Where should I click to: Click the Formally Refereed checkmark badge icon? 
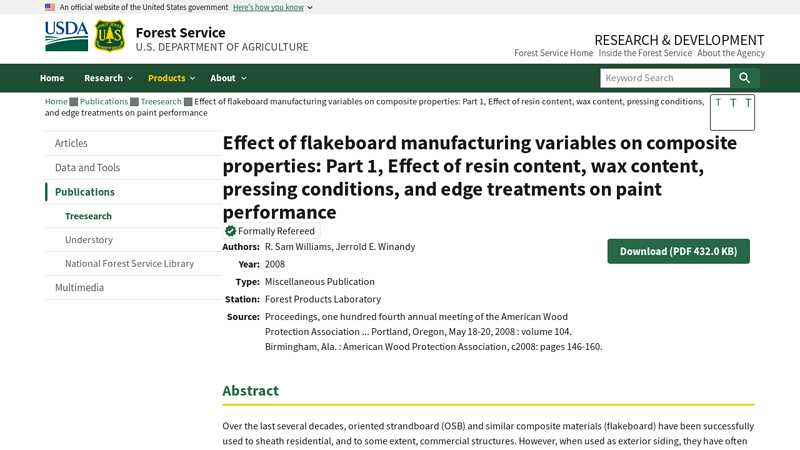230,231
